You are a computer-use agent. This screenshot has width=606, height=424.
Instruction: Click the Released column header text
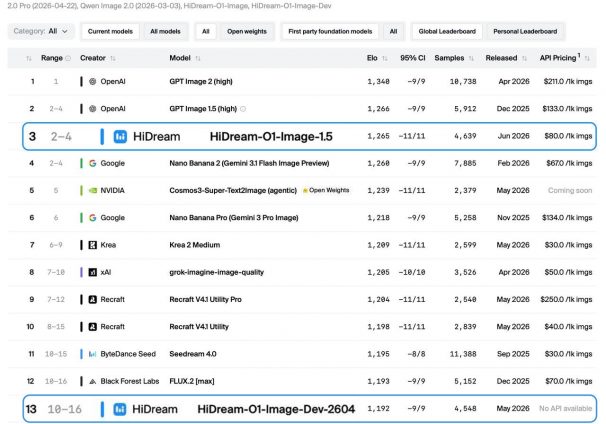click(x=501, y=58)
